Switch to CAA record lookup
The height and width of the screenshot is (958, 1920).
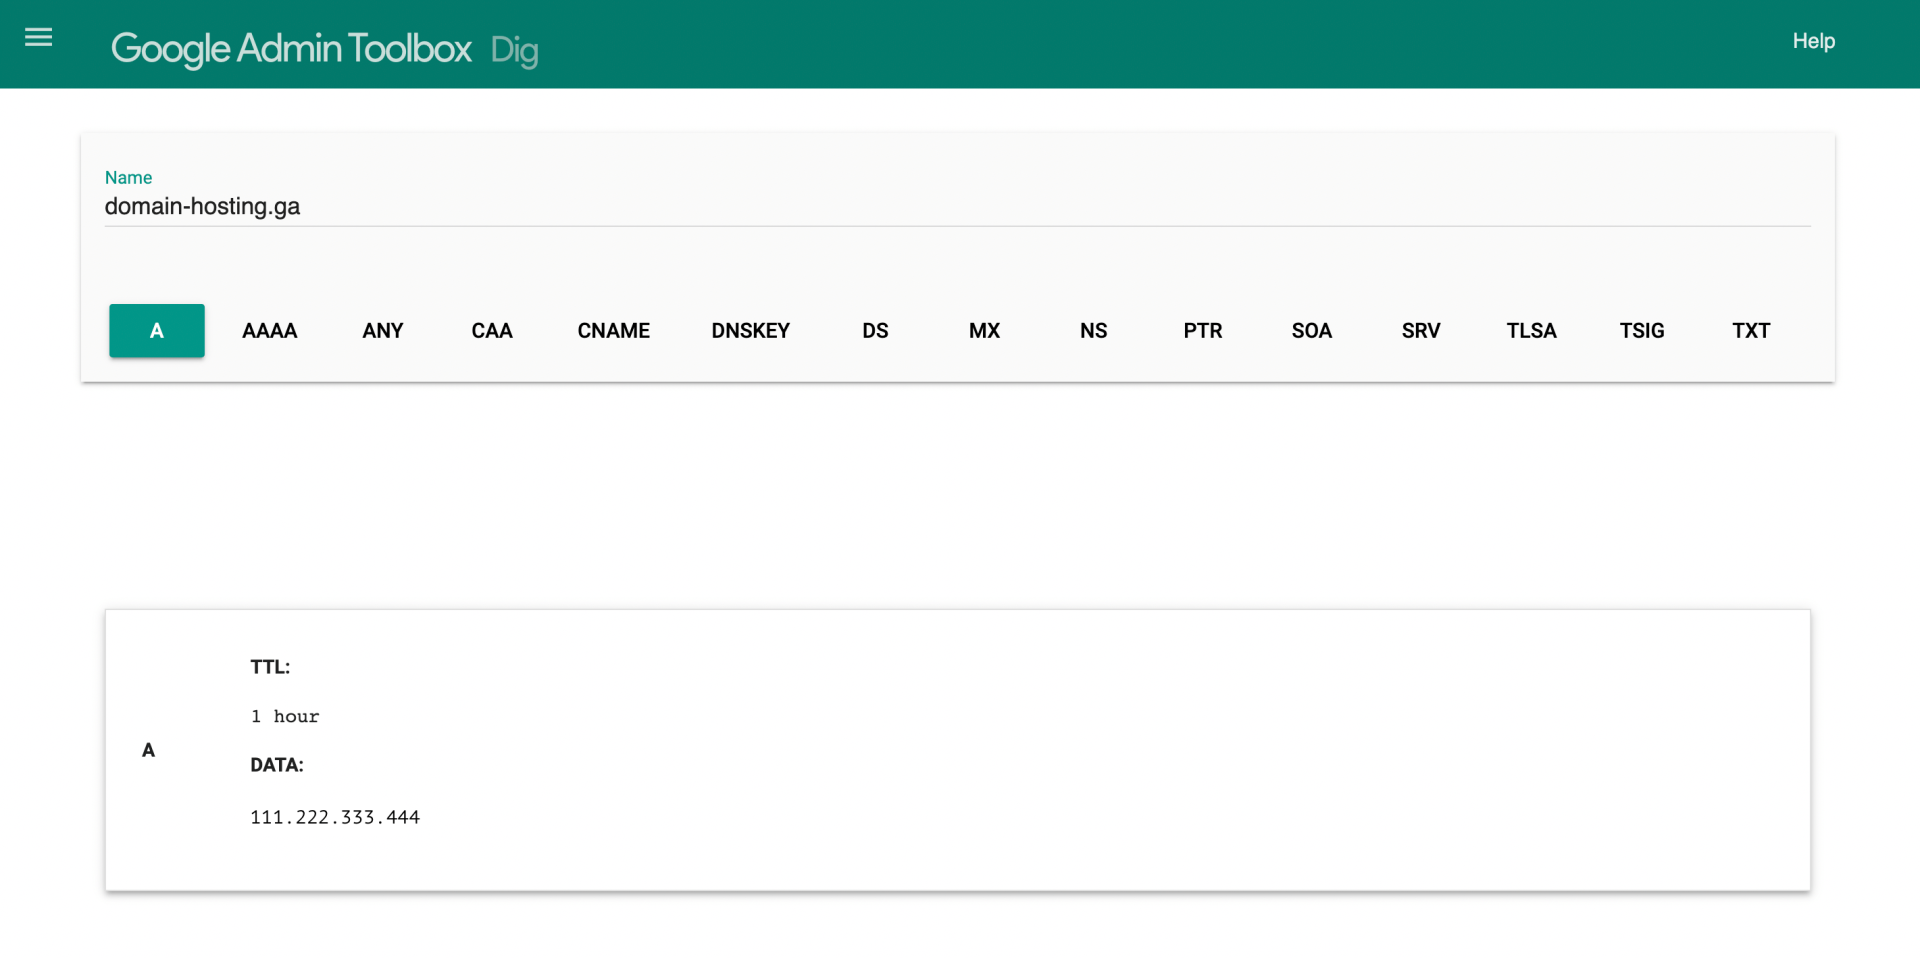[491, 331]
